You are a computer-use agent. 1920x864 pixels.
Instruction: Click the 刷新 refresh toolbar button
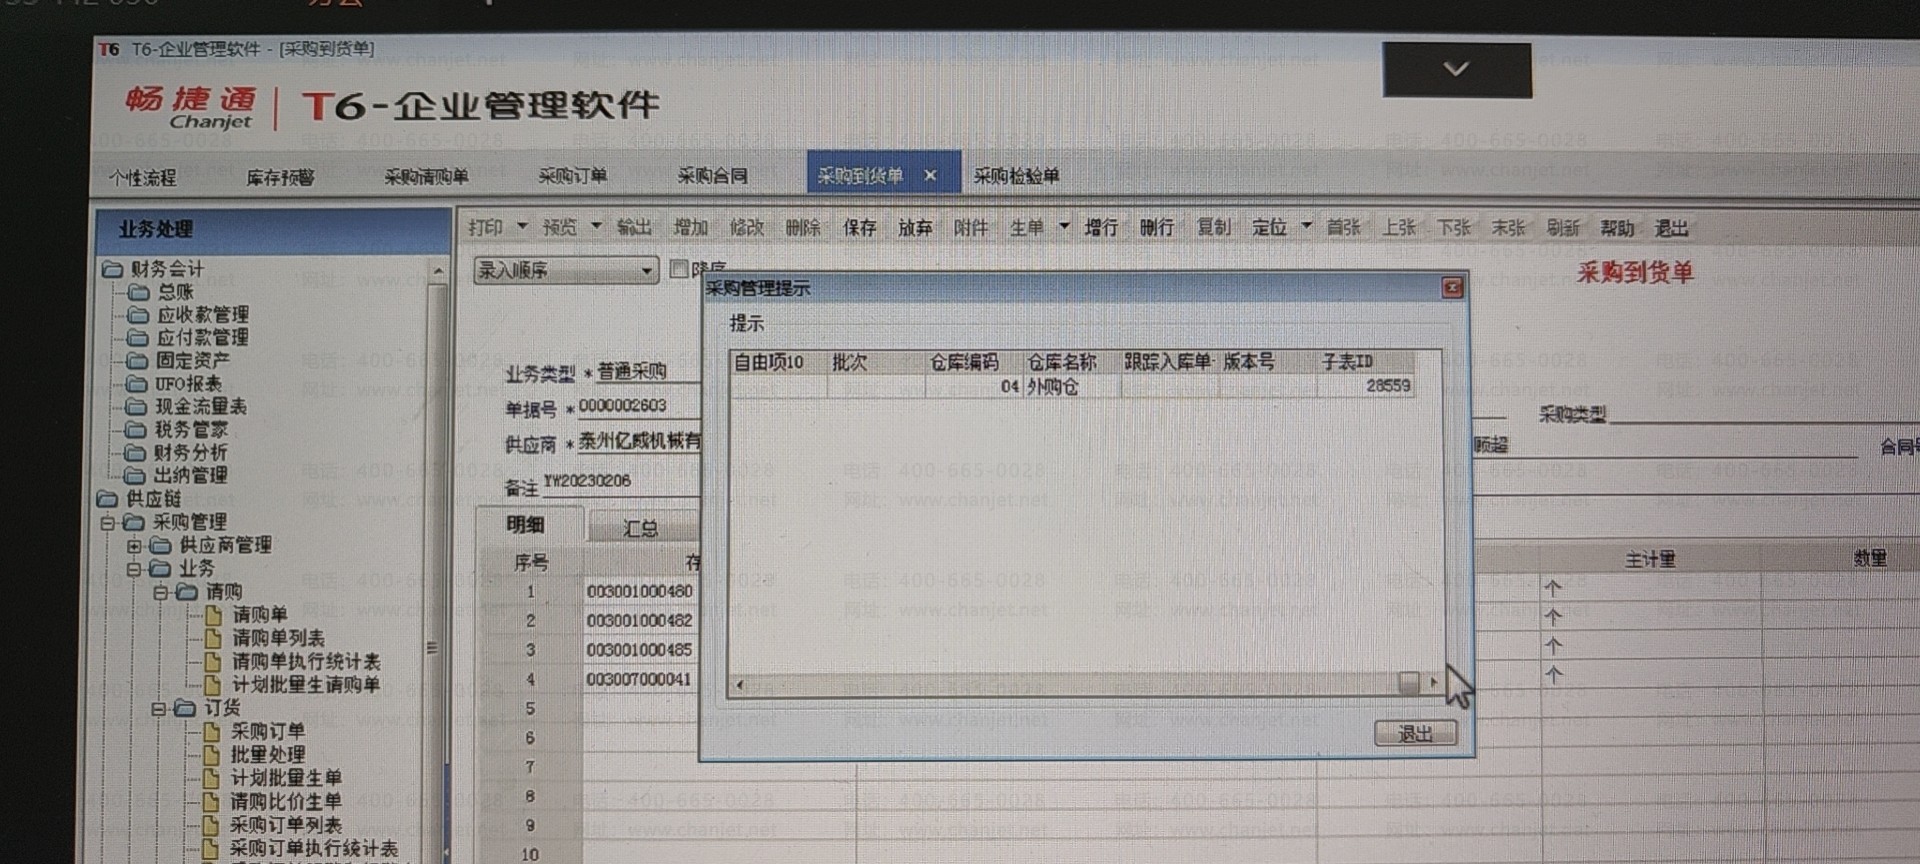[x=1563, y=228]
